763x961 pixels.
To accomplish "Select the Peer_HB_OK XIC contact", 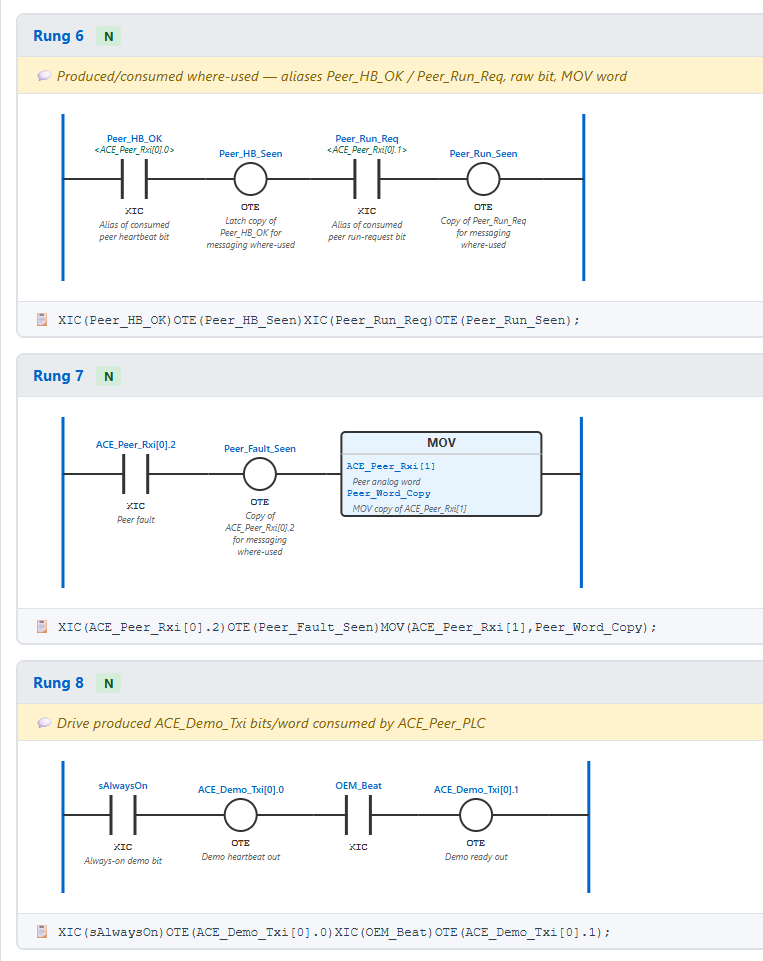I will coord(134,179).
